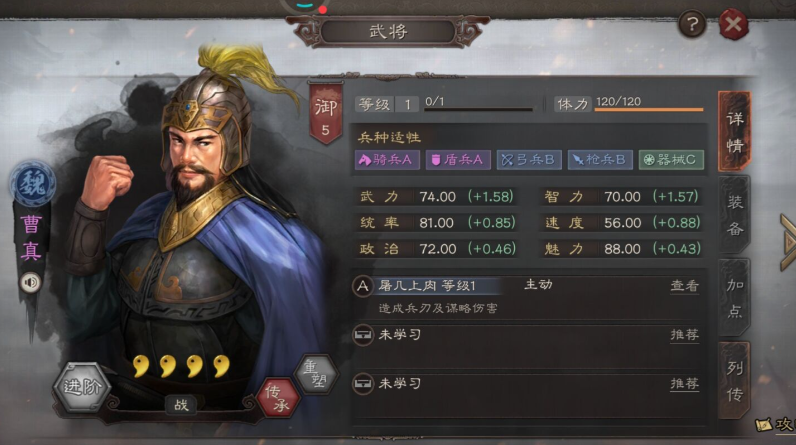Go to next general with right arrow
Viewport: 796px width, 445px height.
click(x=788, y=243)
